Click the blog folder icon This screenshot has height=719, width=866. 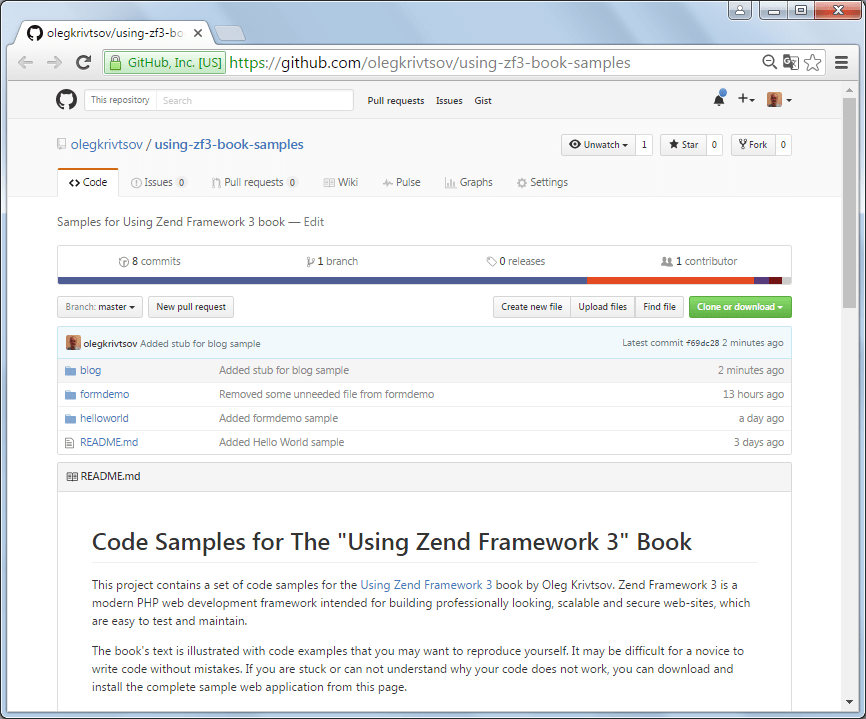pos(70,370)
